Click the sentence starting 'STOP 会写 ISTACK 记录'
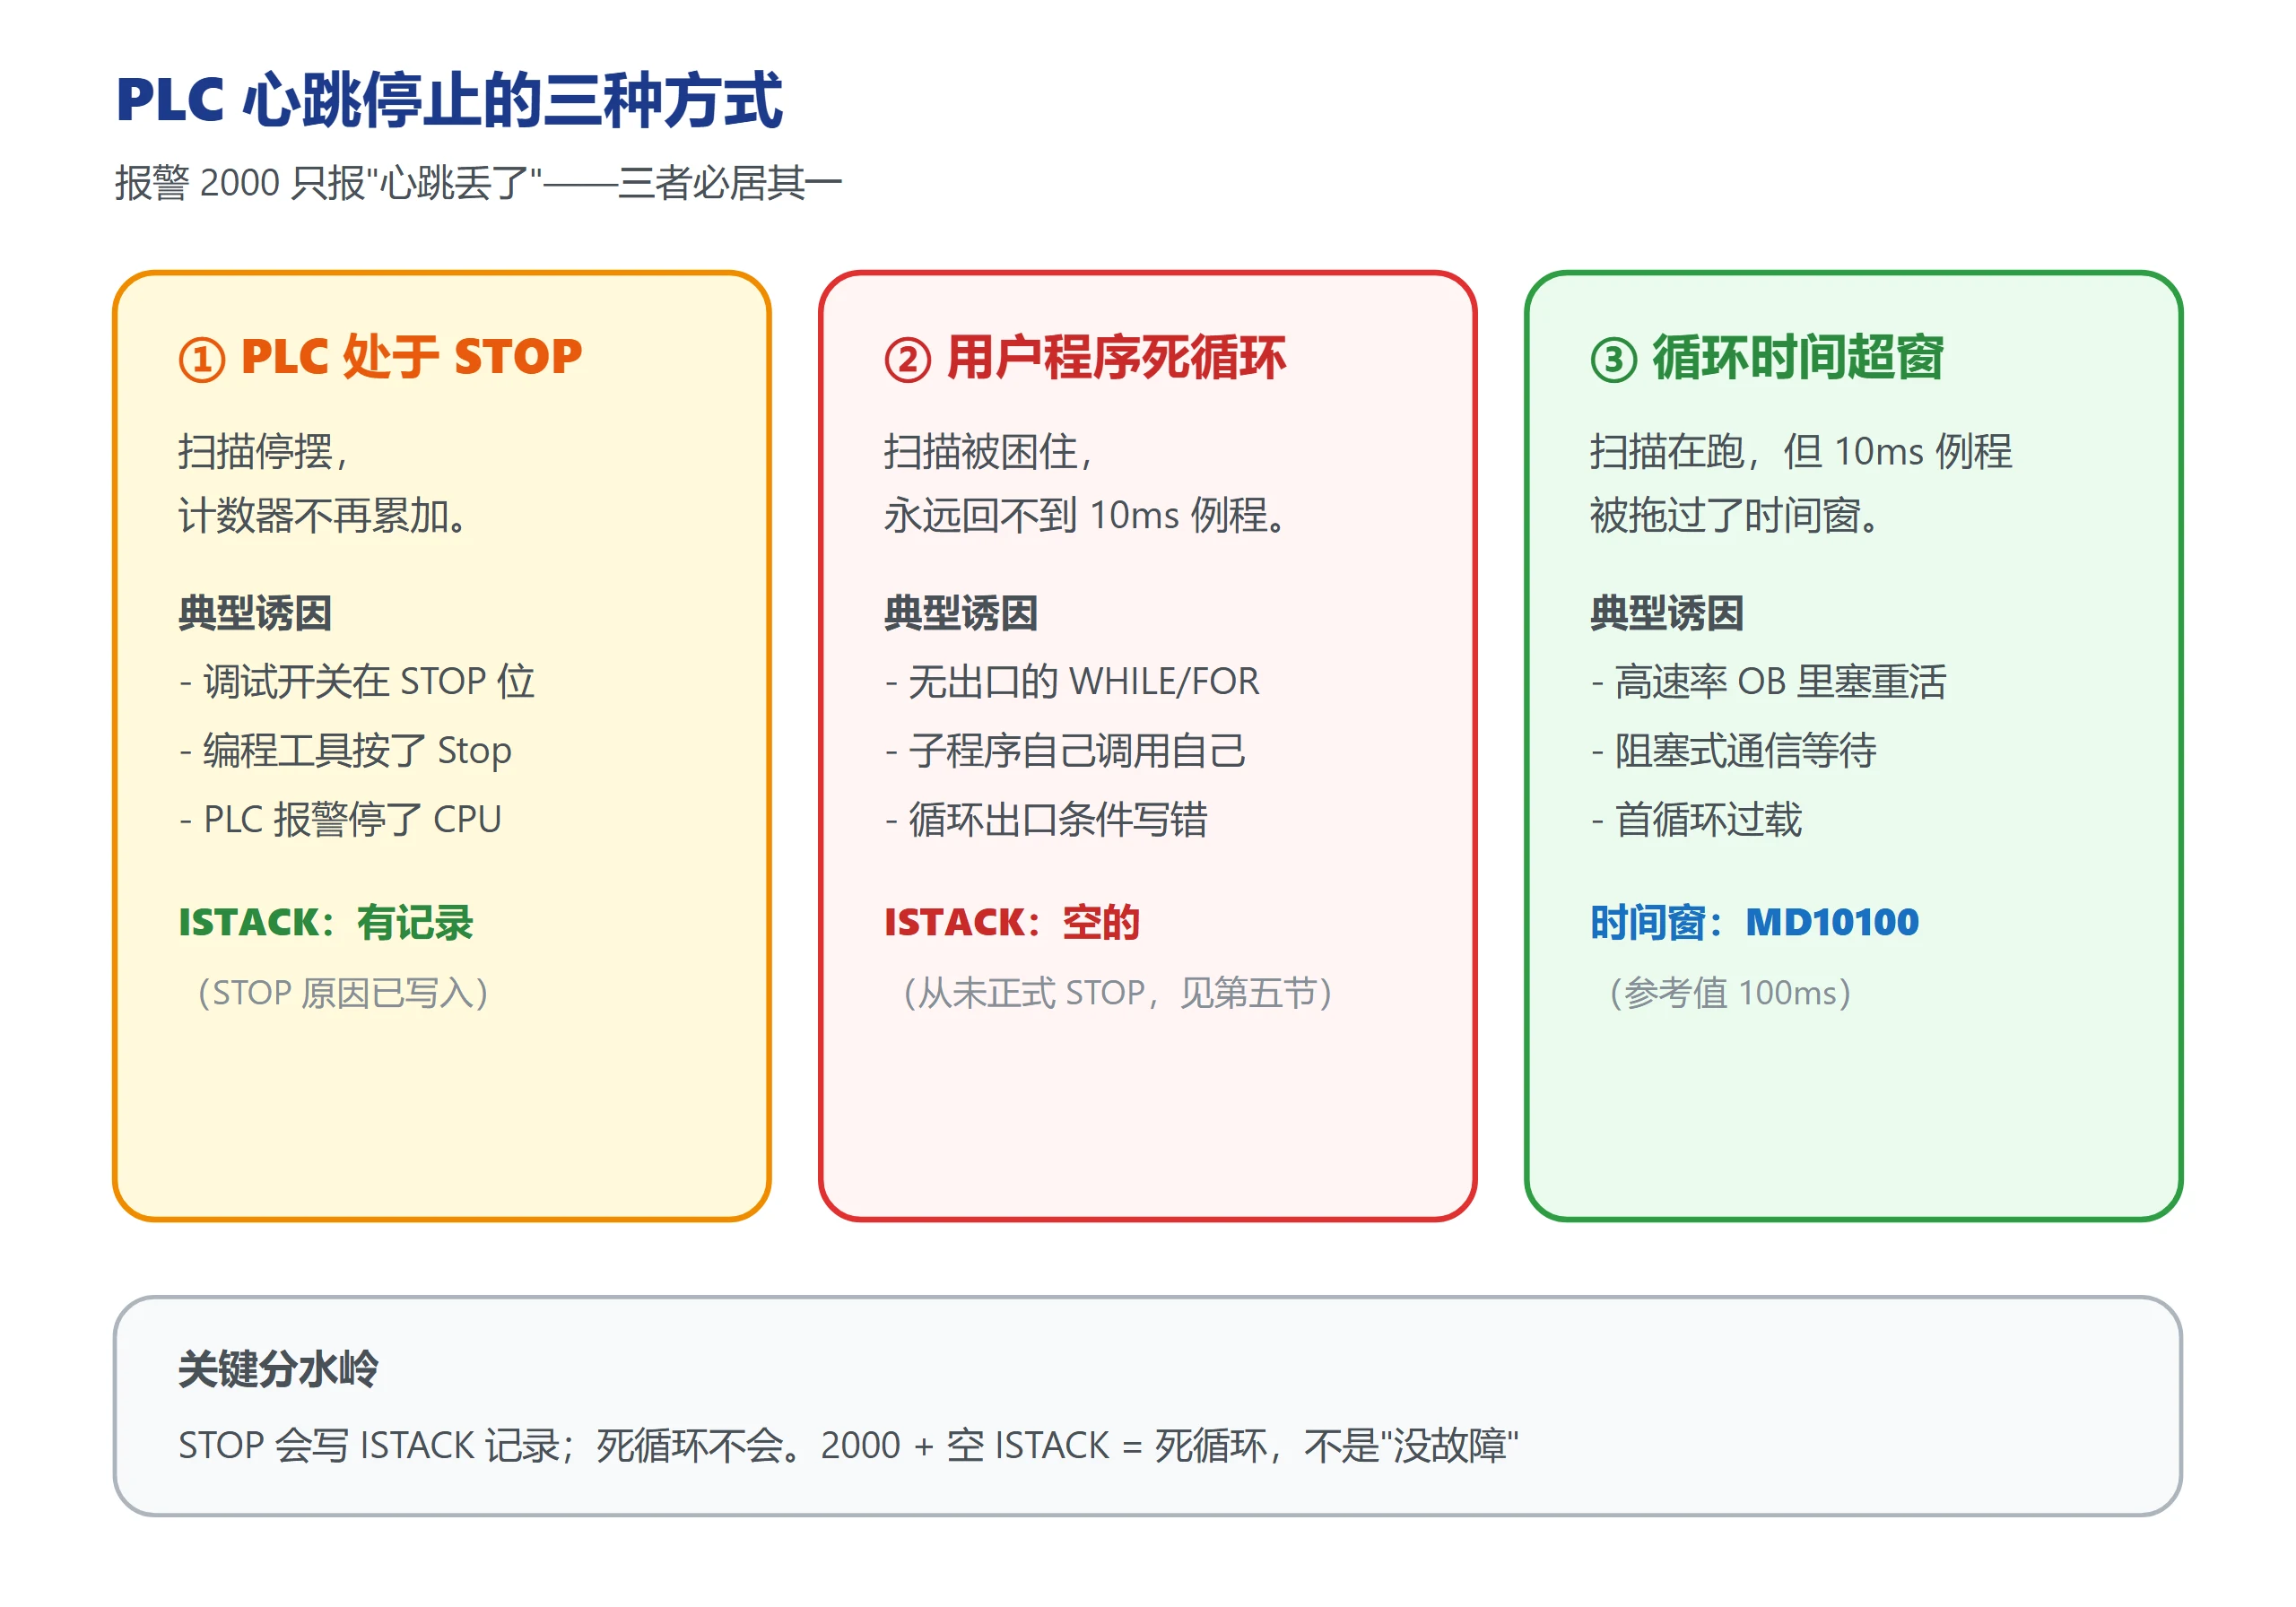 coord(848,1446)
